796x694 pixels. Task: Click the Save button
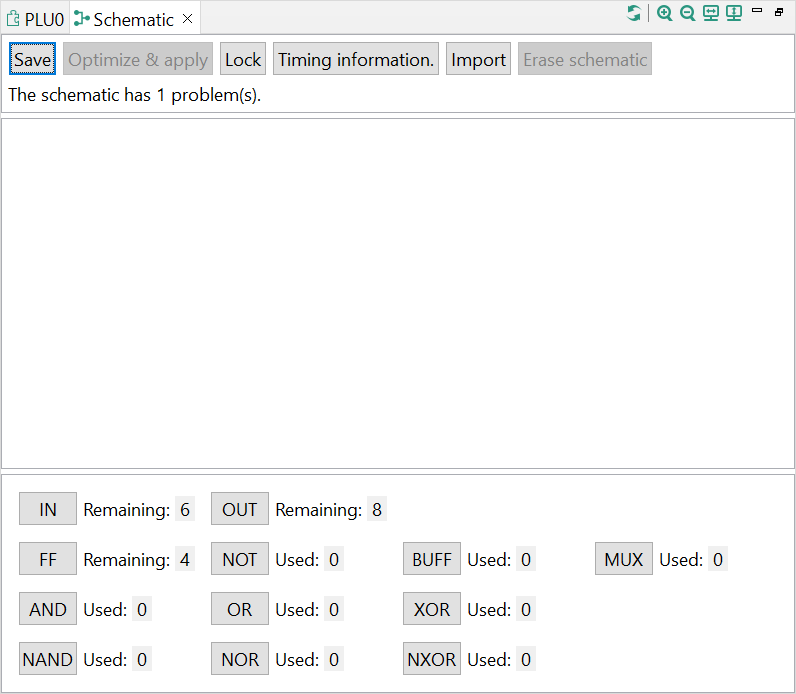(32, 59)
